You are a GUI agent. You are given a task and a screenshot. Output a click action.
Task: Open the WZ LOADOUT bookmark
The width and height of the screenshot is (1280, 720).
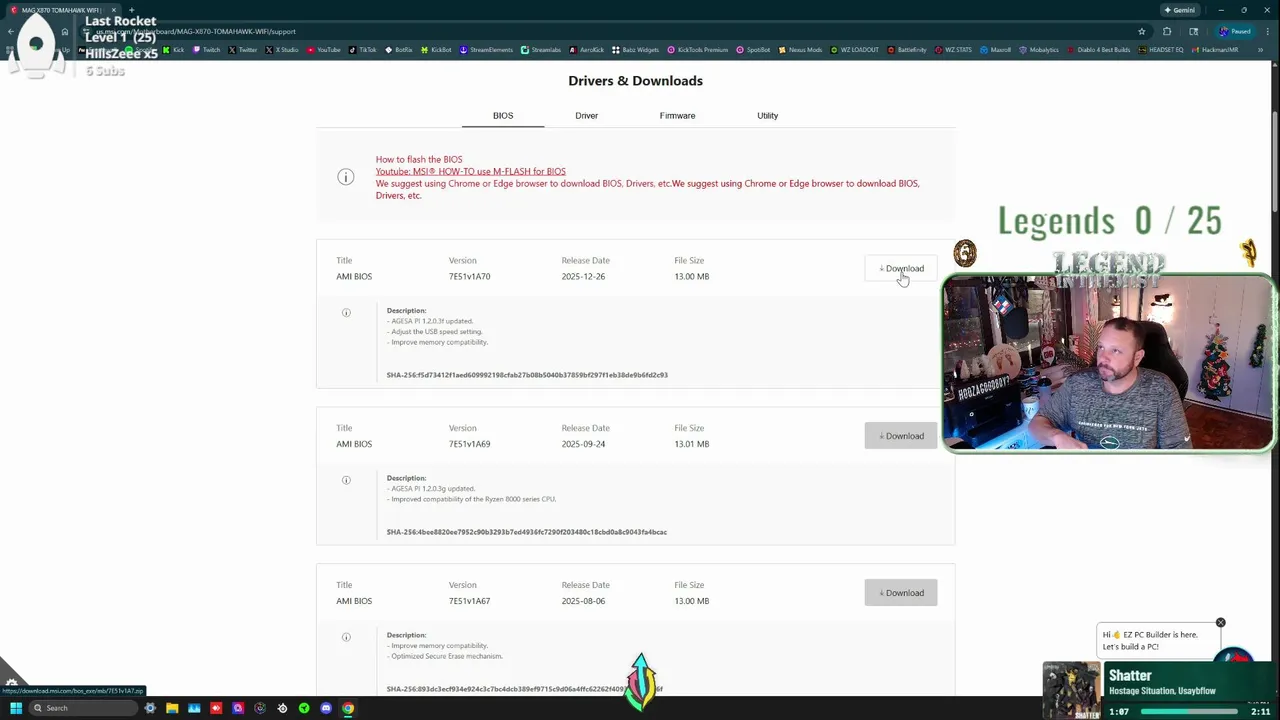tap(854, 50)
